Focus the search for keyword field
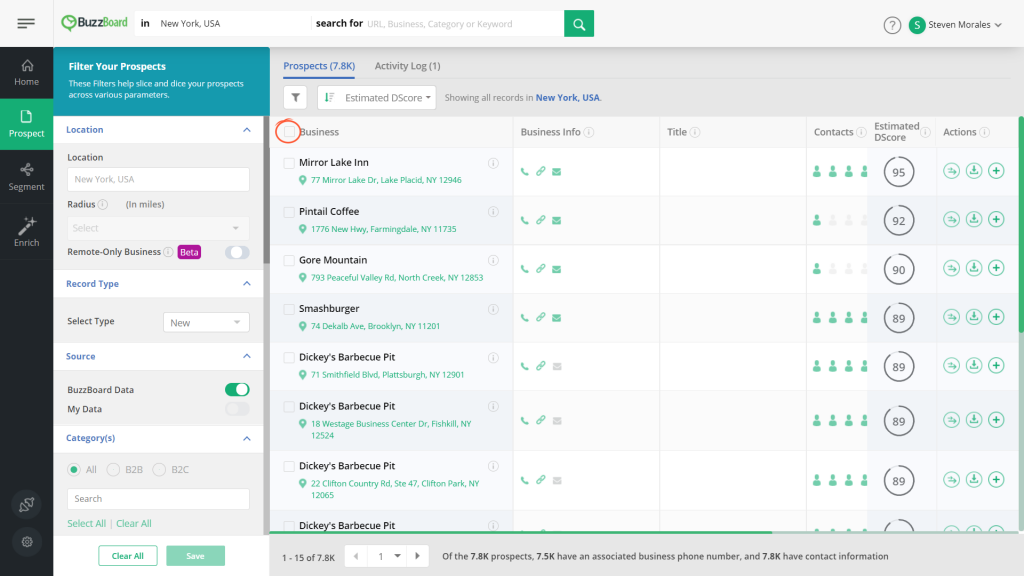Viewport: 1024px width, 576px height. point(464,24)
